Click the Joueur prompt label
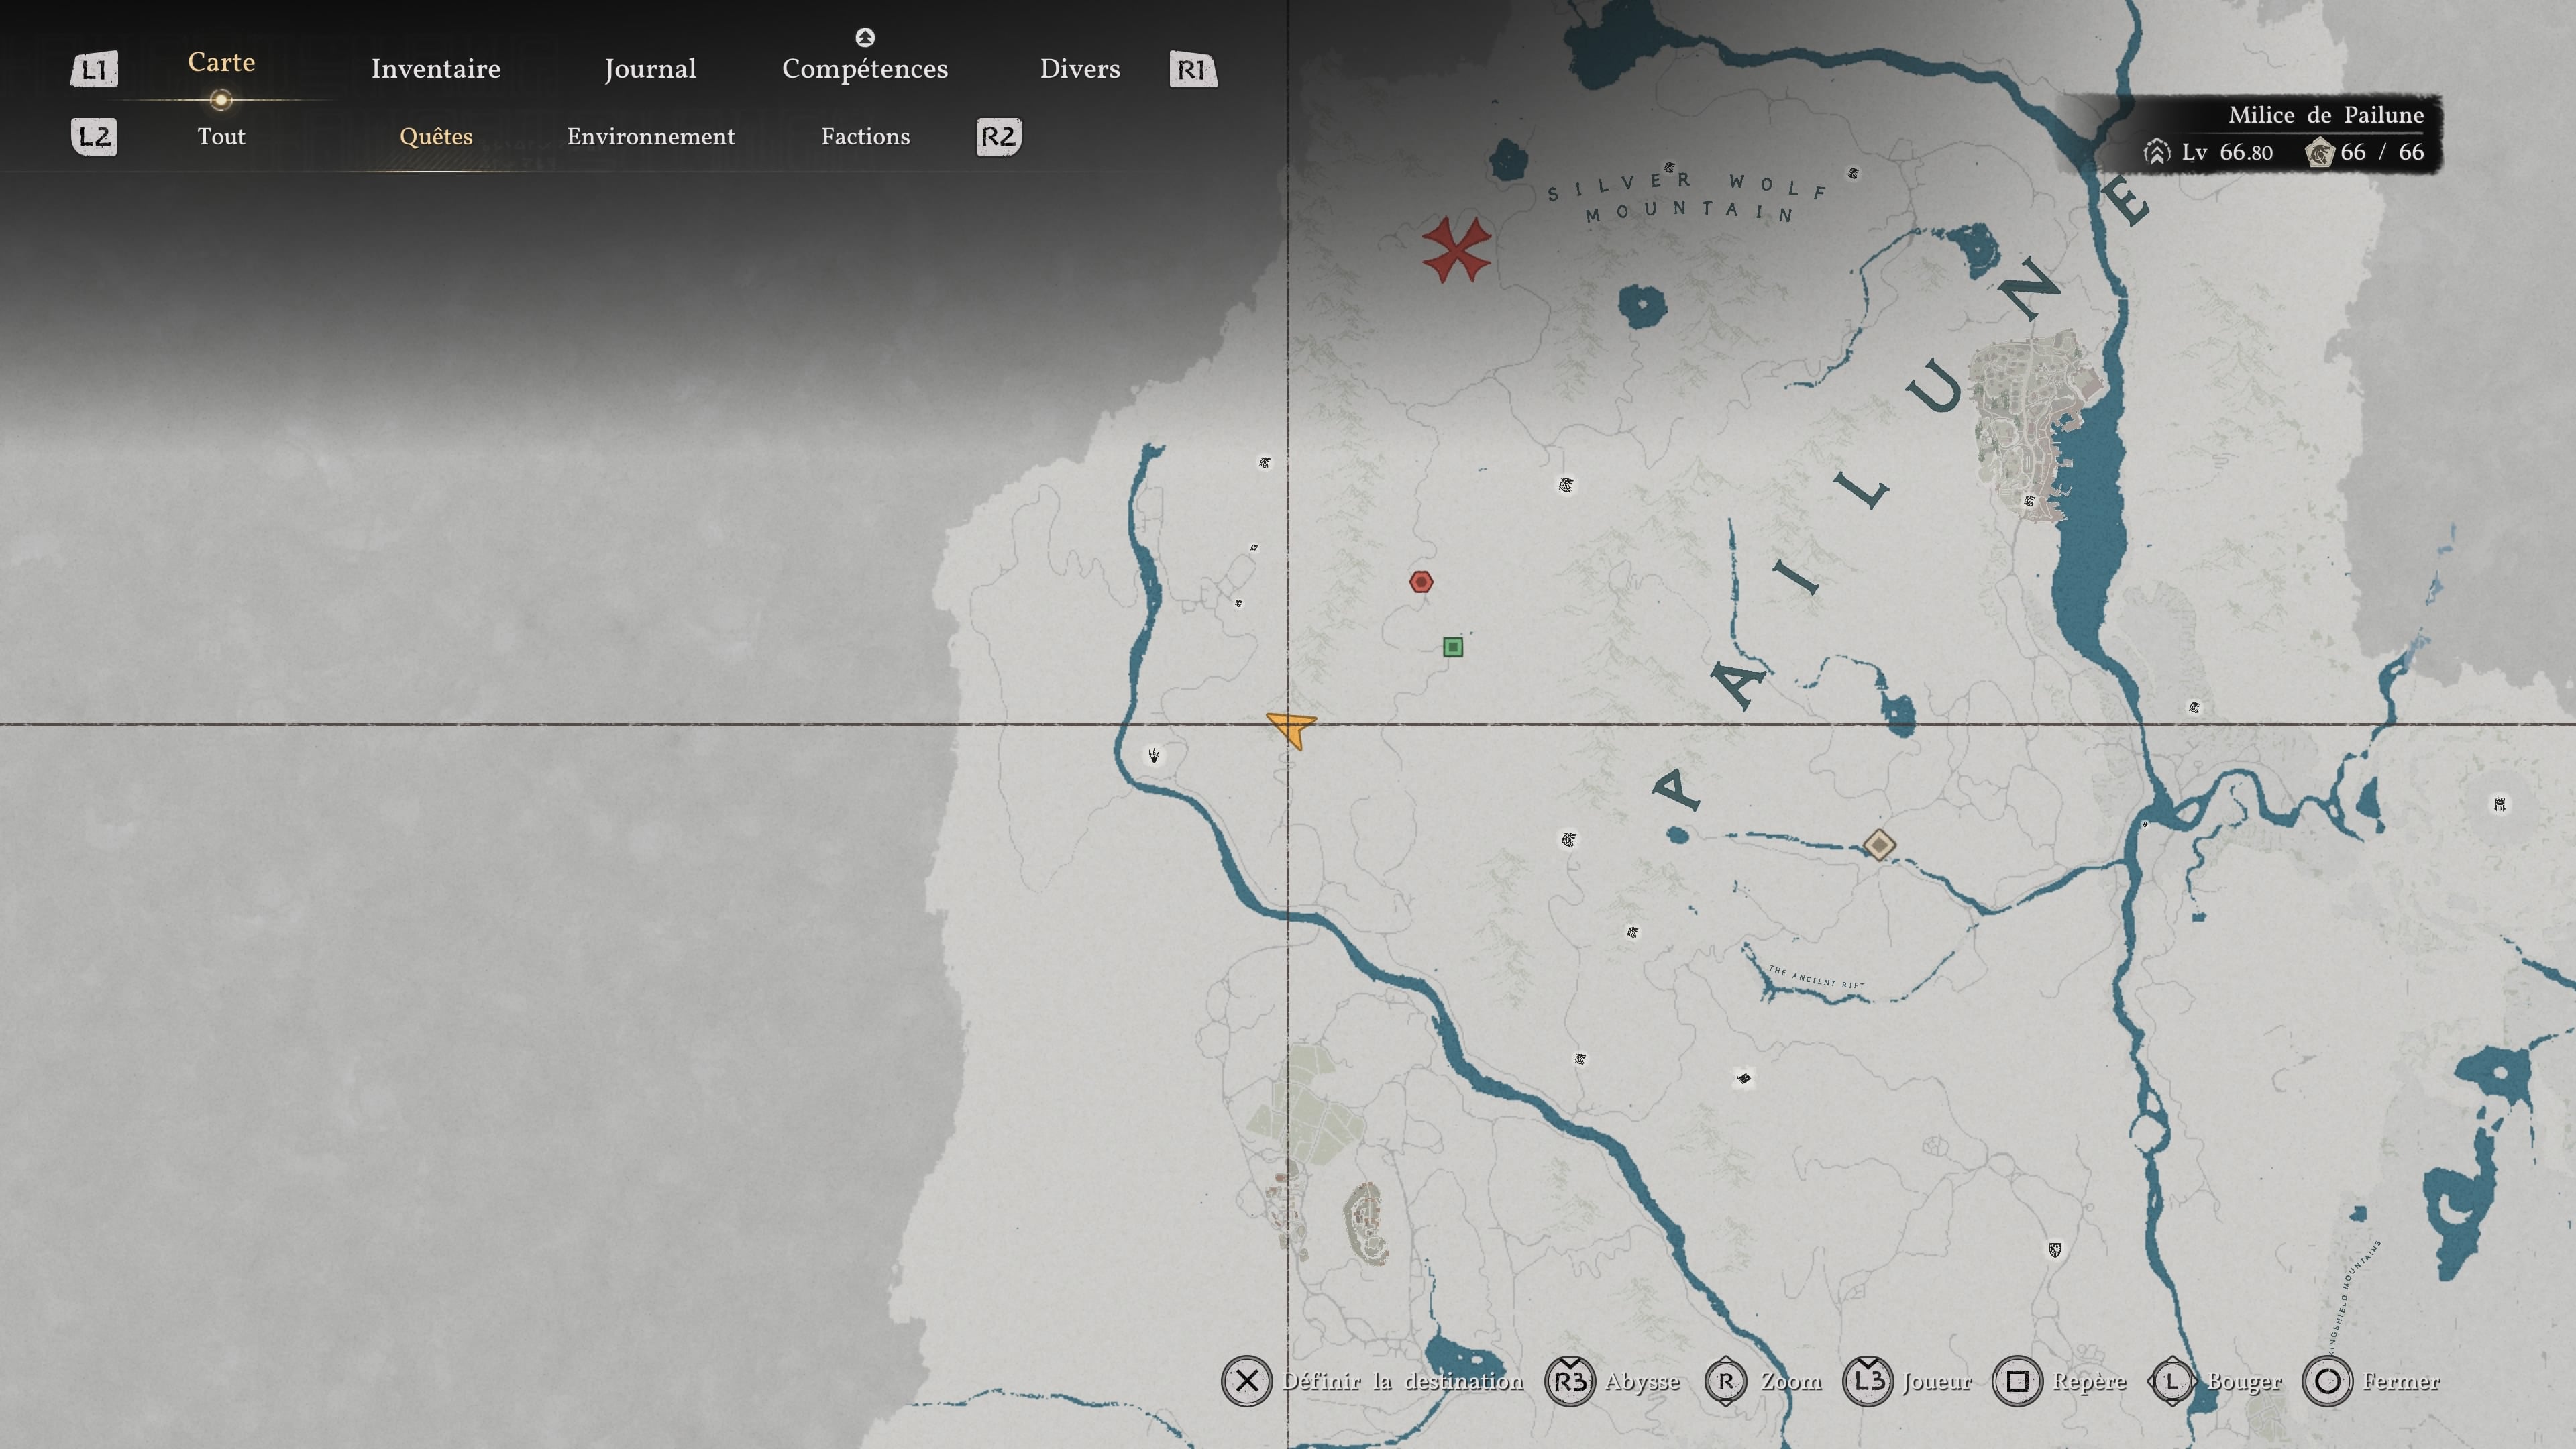The width and height of the screenshot is (2576, 1449). coord(1937,1381)
